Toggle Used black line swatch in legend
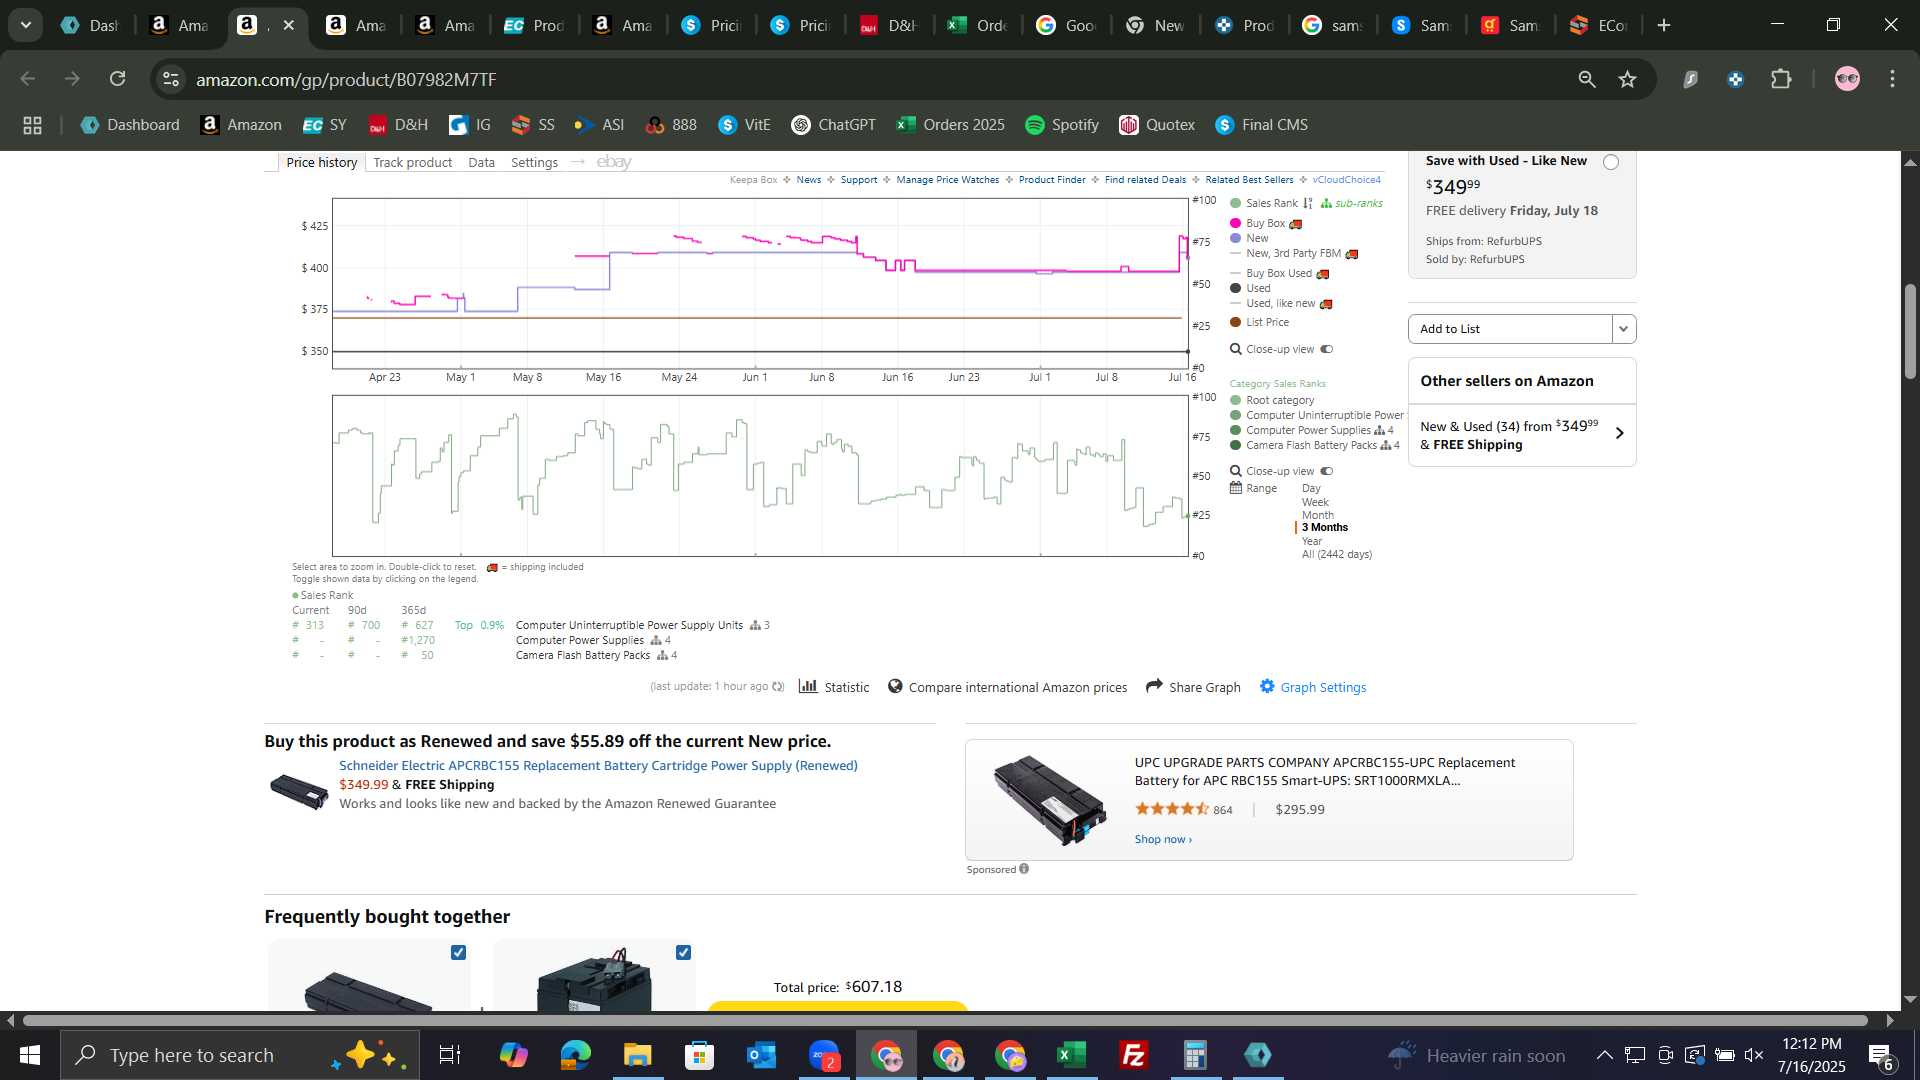This screenshot has height=1080, width=1920. pyautogui.click(x=1235, y=288)
